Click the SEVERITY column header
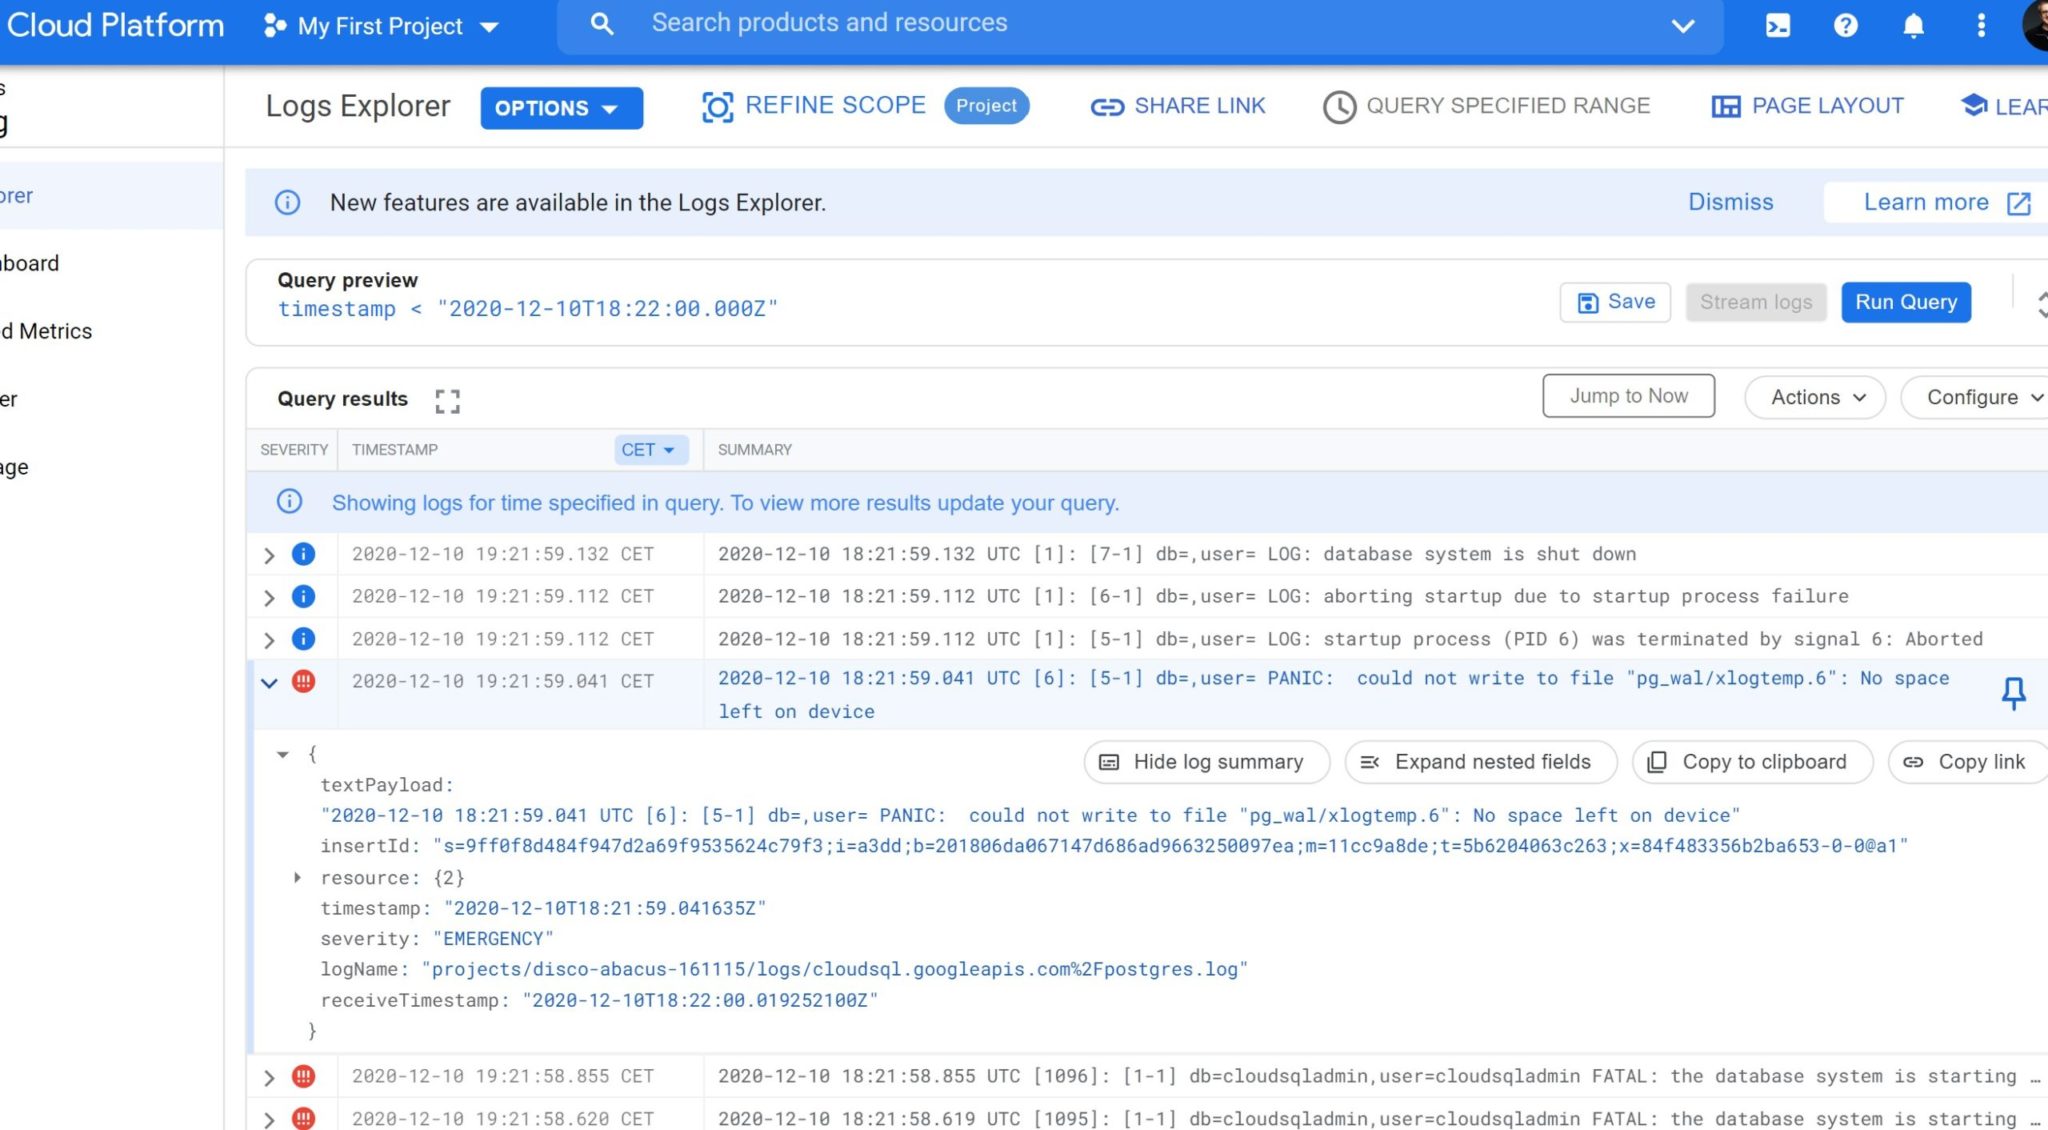 [x=294, y=450]
